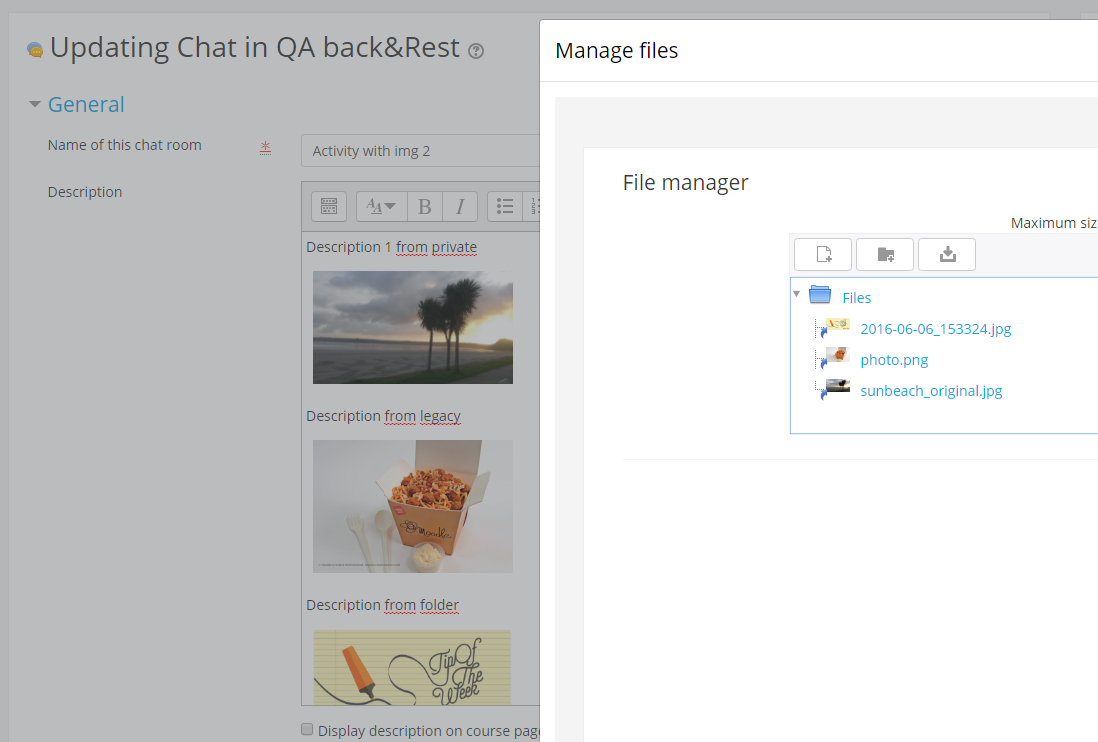The image size is (1098, 742).
Task: Toggle Bold in the description editor
Action: point(424,206)
